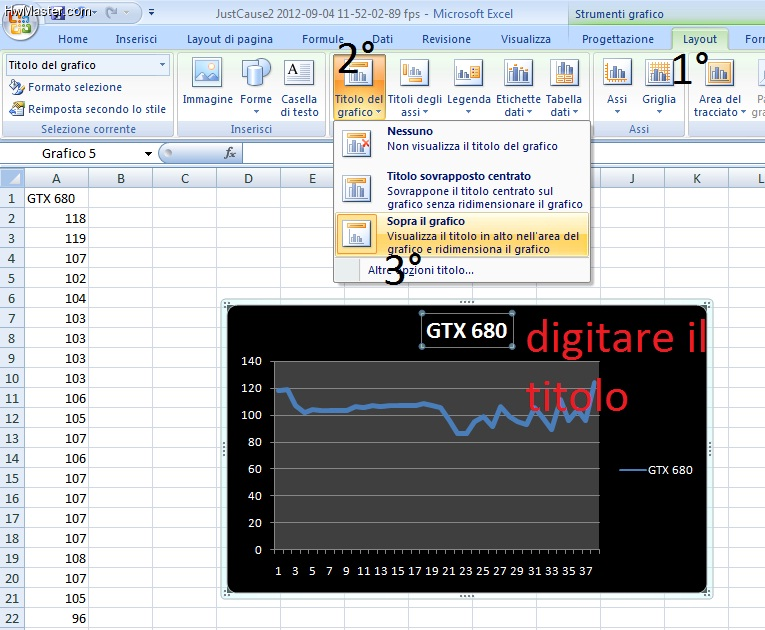Open the Forme shapes gallery
This screenshot has height=630, width=765.
pyautogui.click(x=256, y=87)
